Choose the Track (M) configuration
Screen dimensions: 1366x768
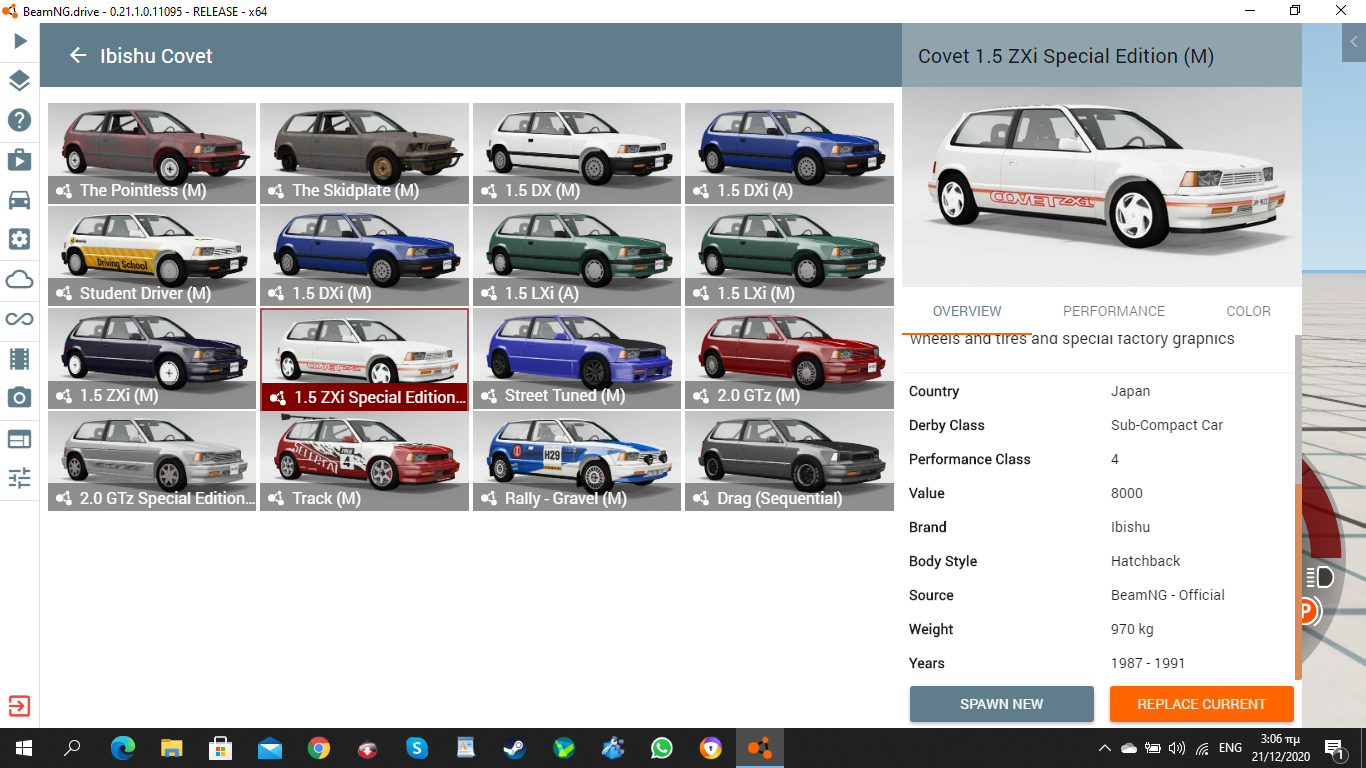click(x=365, y=461)
